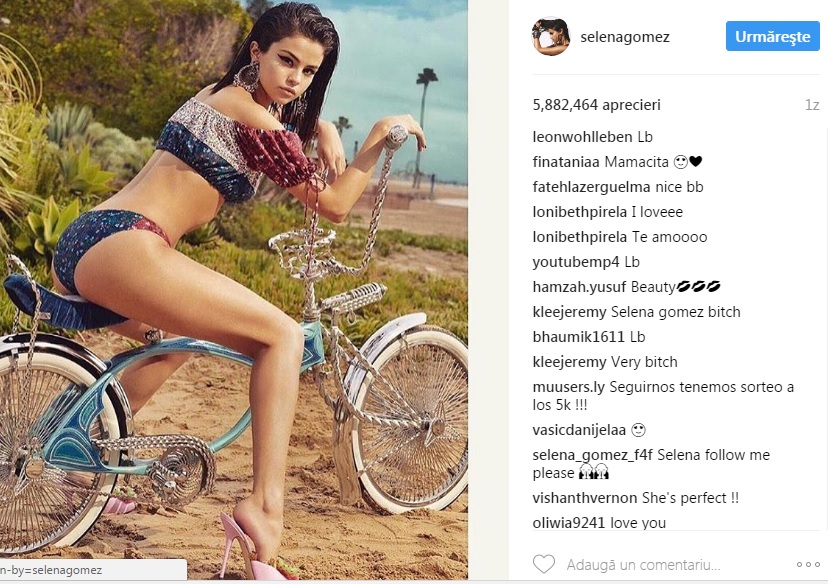The image size is (828, 584).
Task: Open oliwia9241's profile
Action: point(568,523)
